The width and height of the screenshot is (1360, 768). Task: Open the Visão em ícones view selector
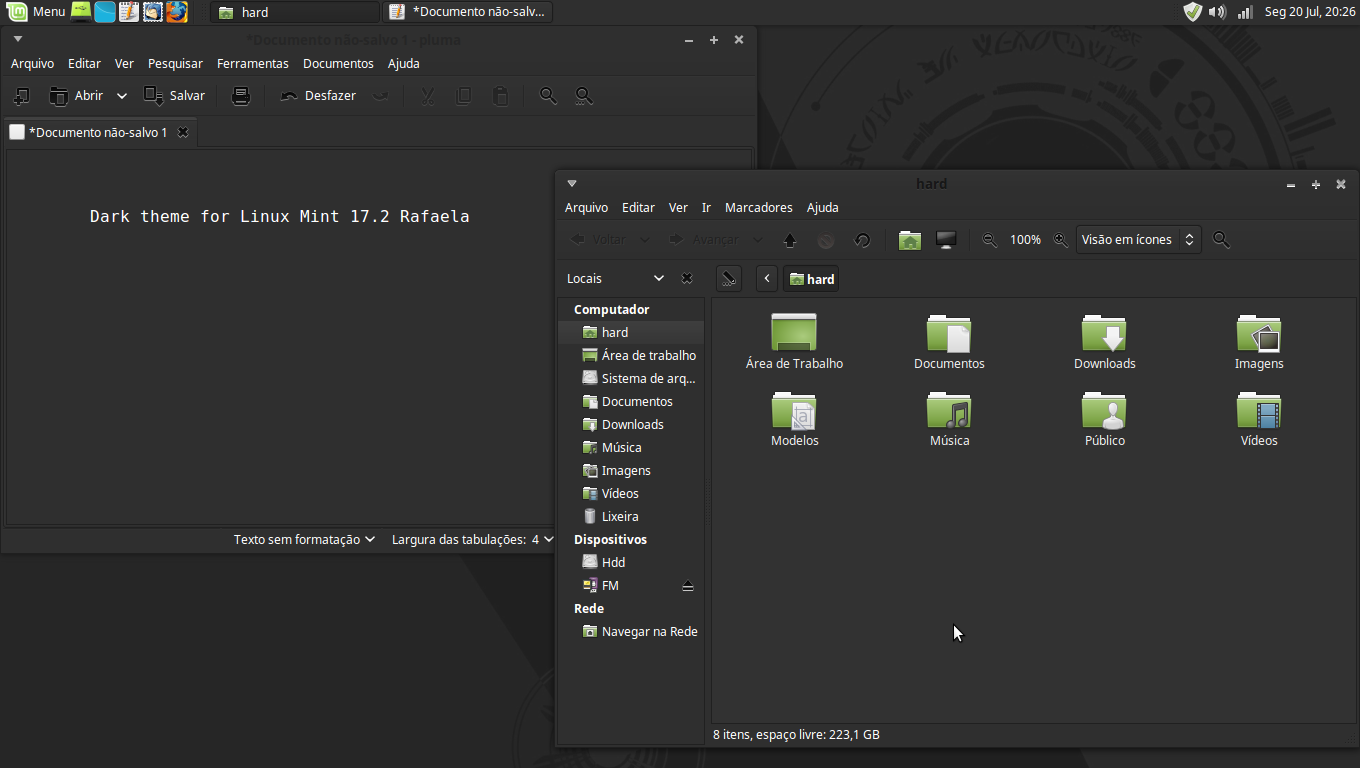click(x=1138, y=240)
